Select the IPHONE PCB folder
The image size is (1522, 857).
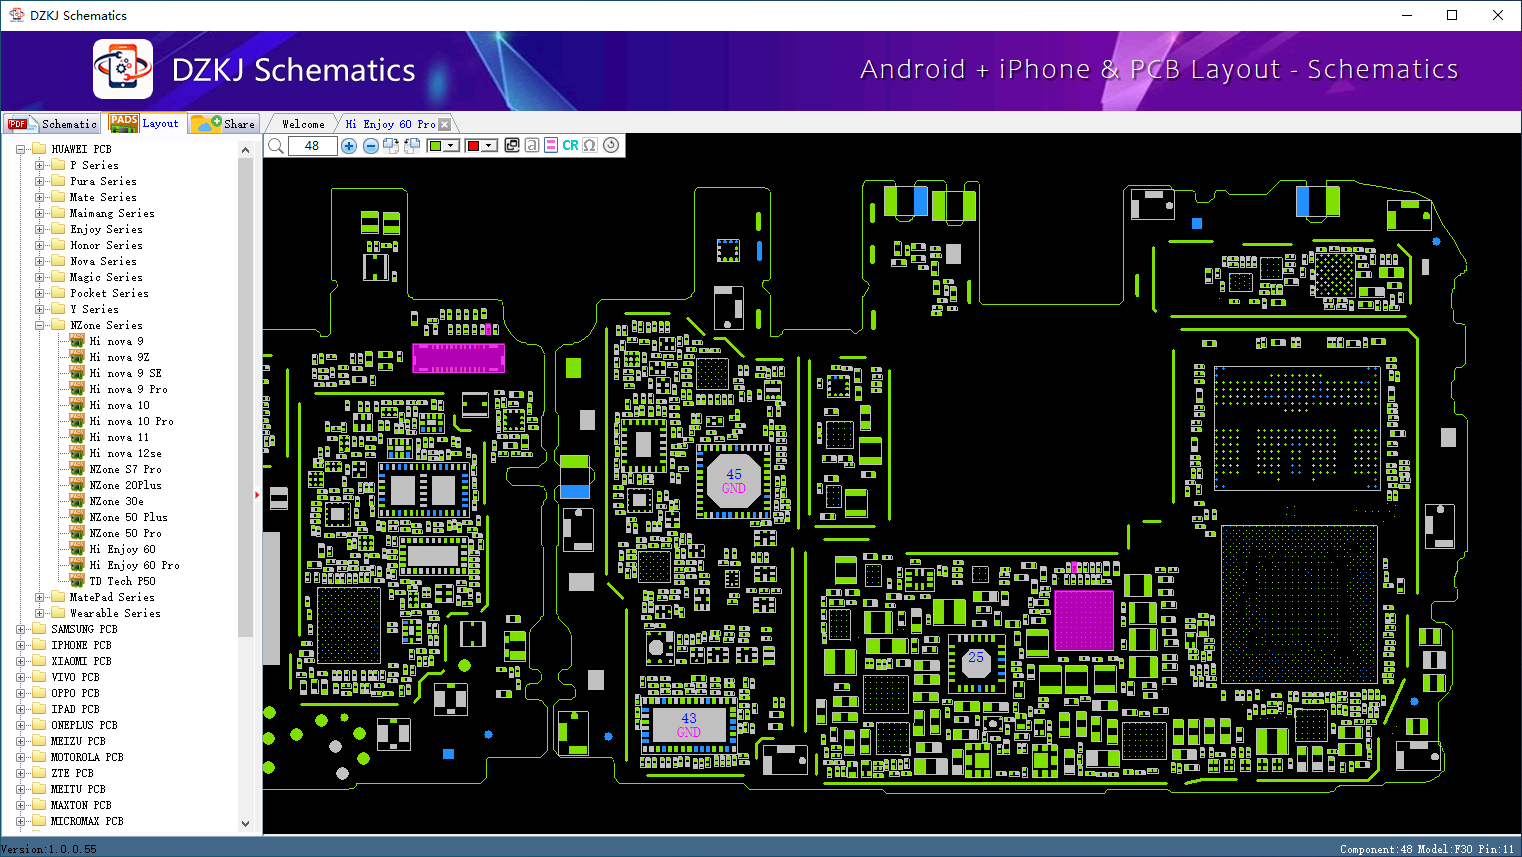(81, 645)
